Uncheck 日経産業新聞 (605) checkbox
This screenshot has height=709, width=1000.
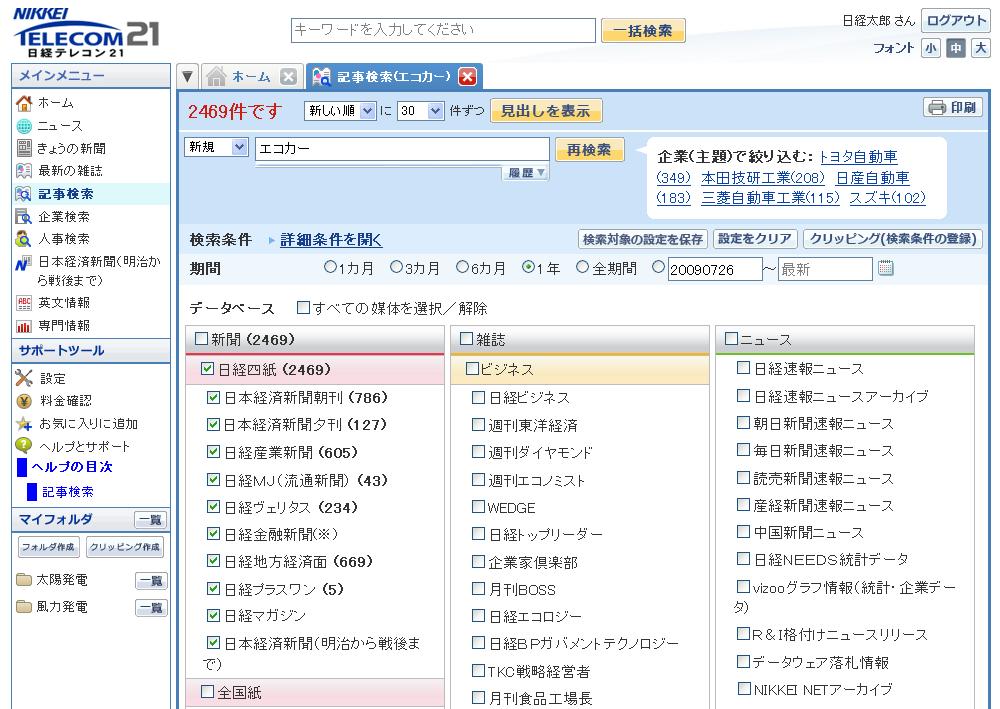(214, 451)
